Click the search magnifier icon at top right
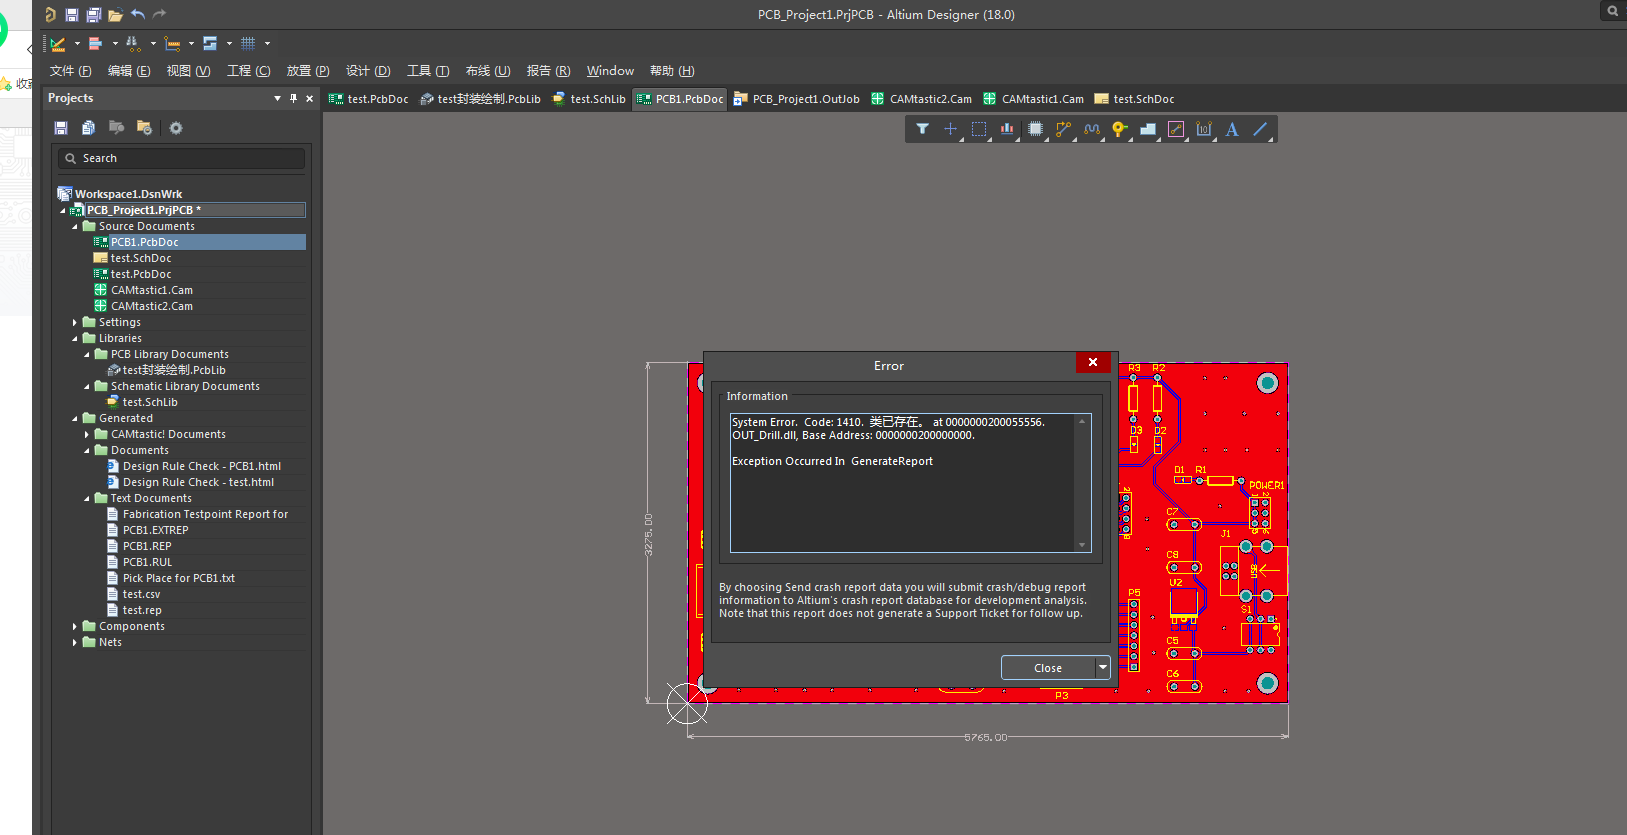Screen dimensions: 1627x835 point(1613,11)
